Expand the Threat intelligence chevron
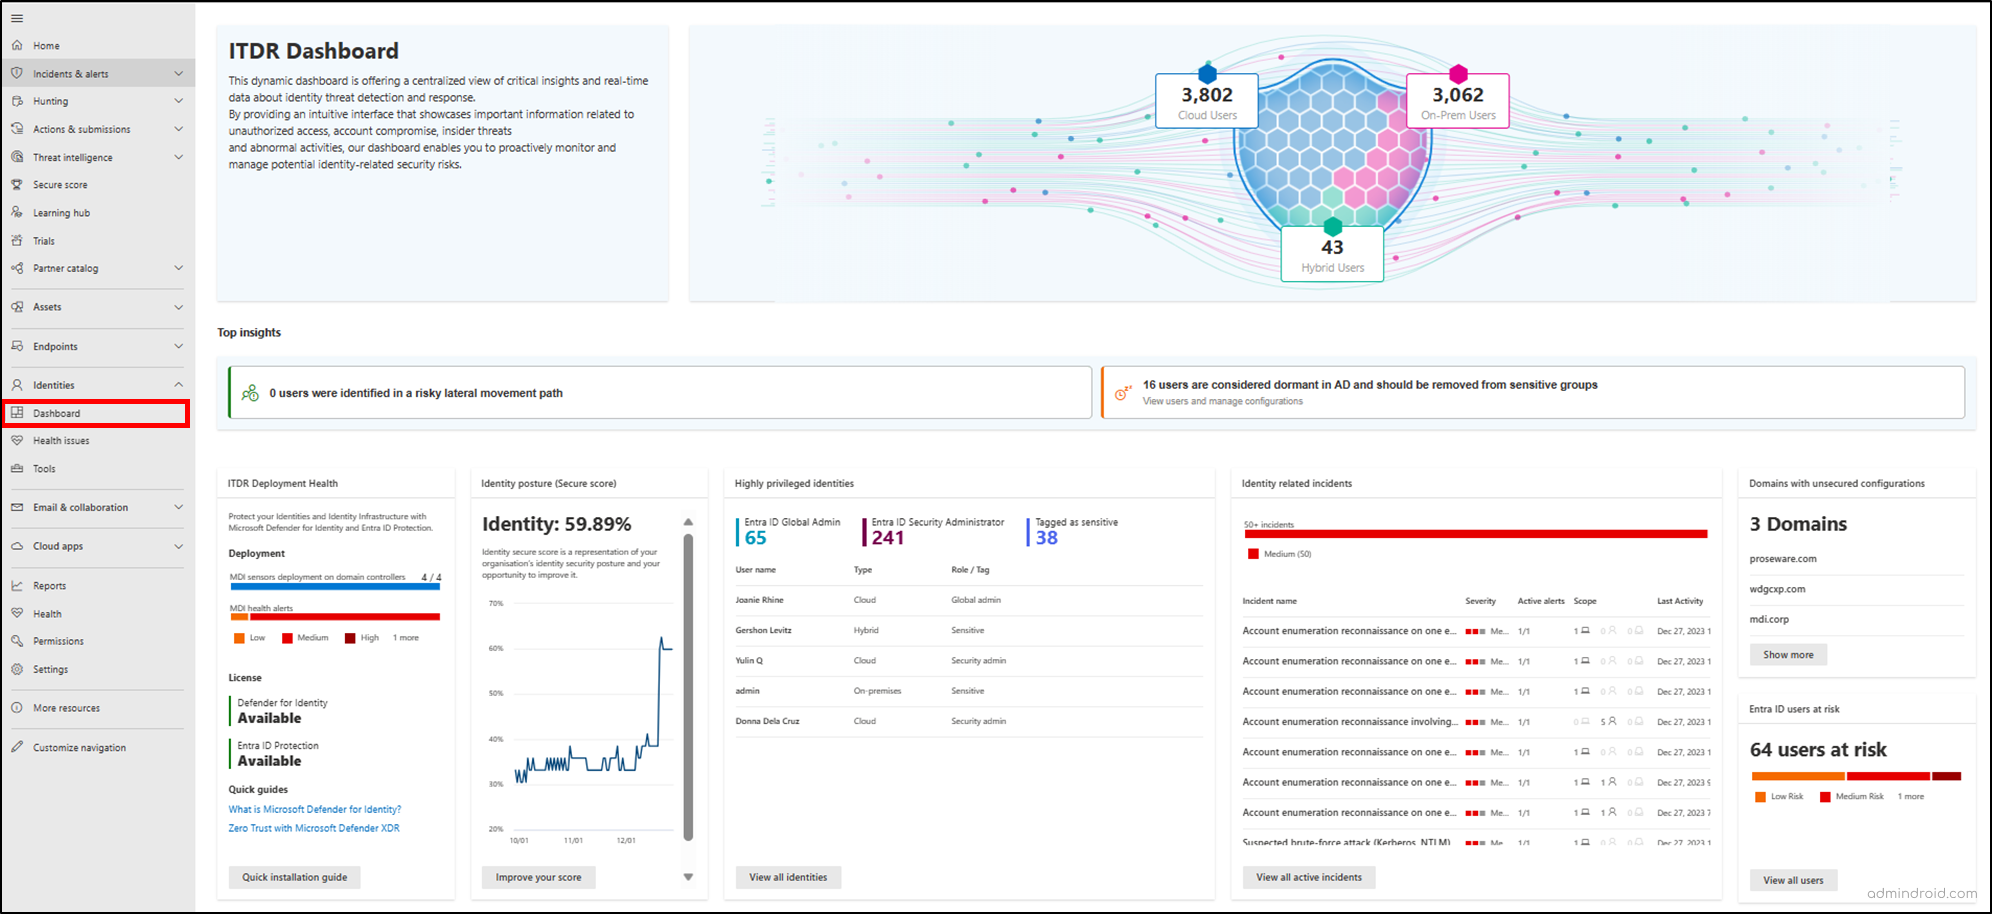Screen dimensions: 1992x914 (178, 157)
